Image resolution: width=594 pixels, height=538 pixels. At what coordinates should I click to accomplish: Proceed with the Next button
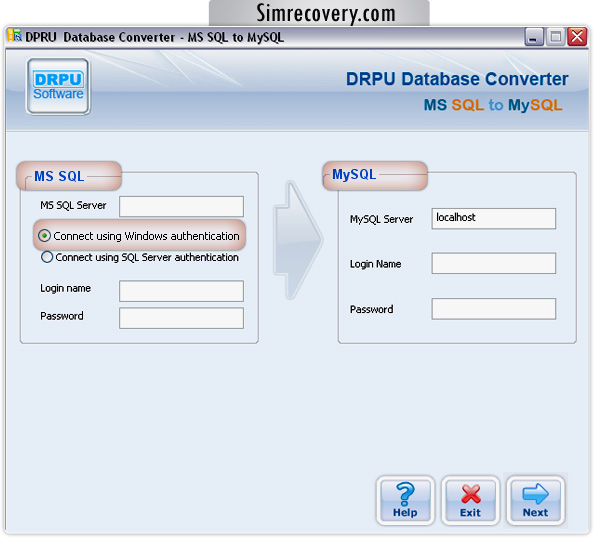(535, 500)
